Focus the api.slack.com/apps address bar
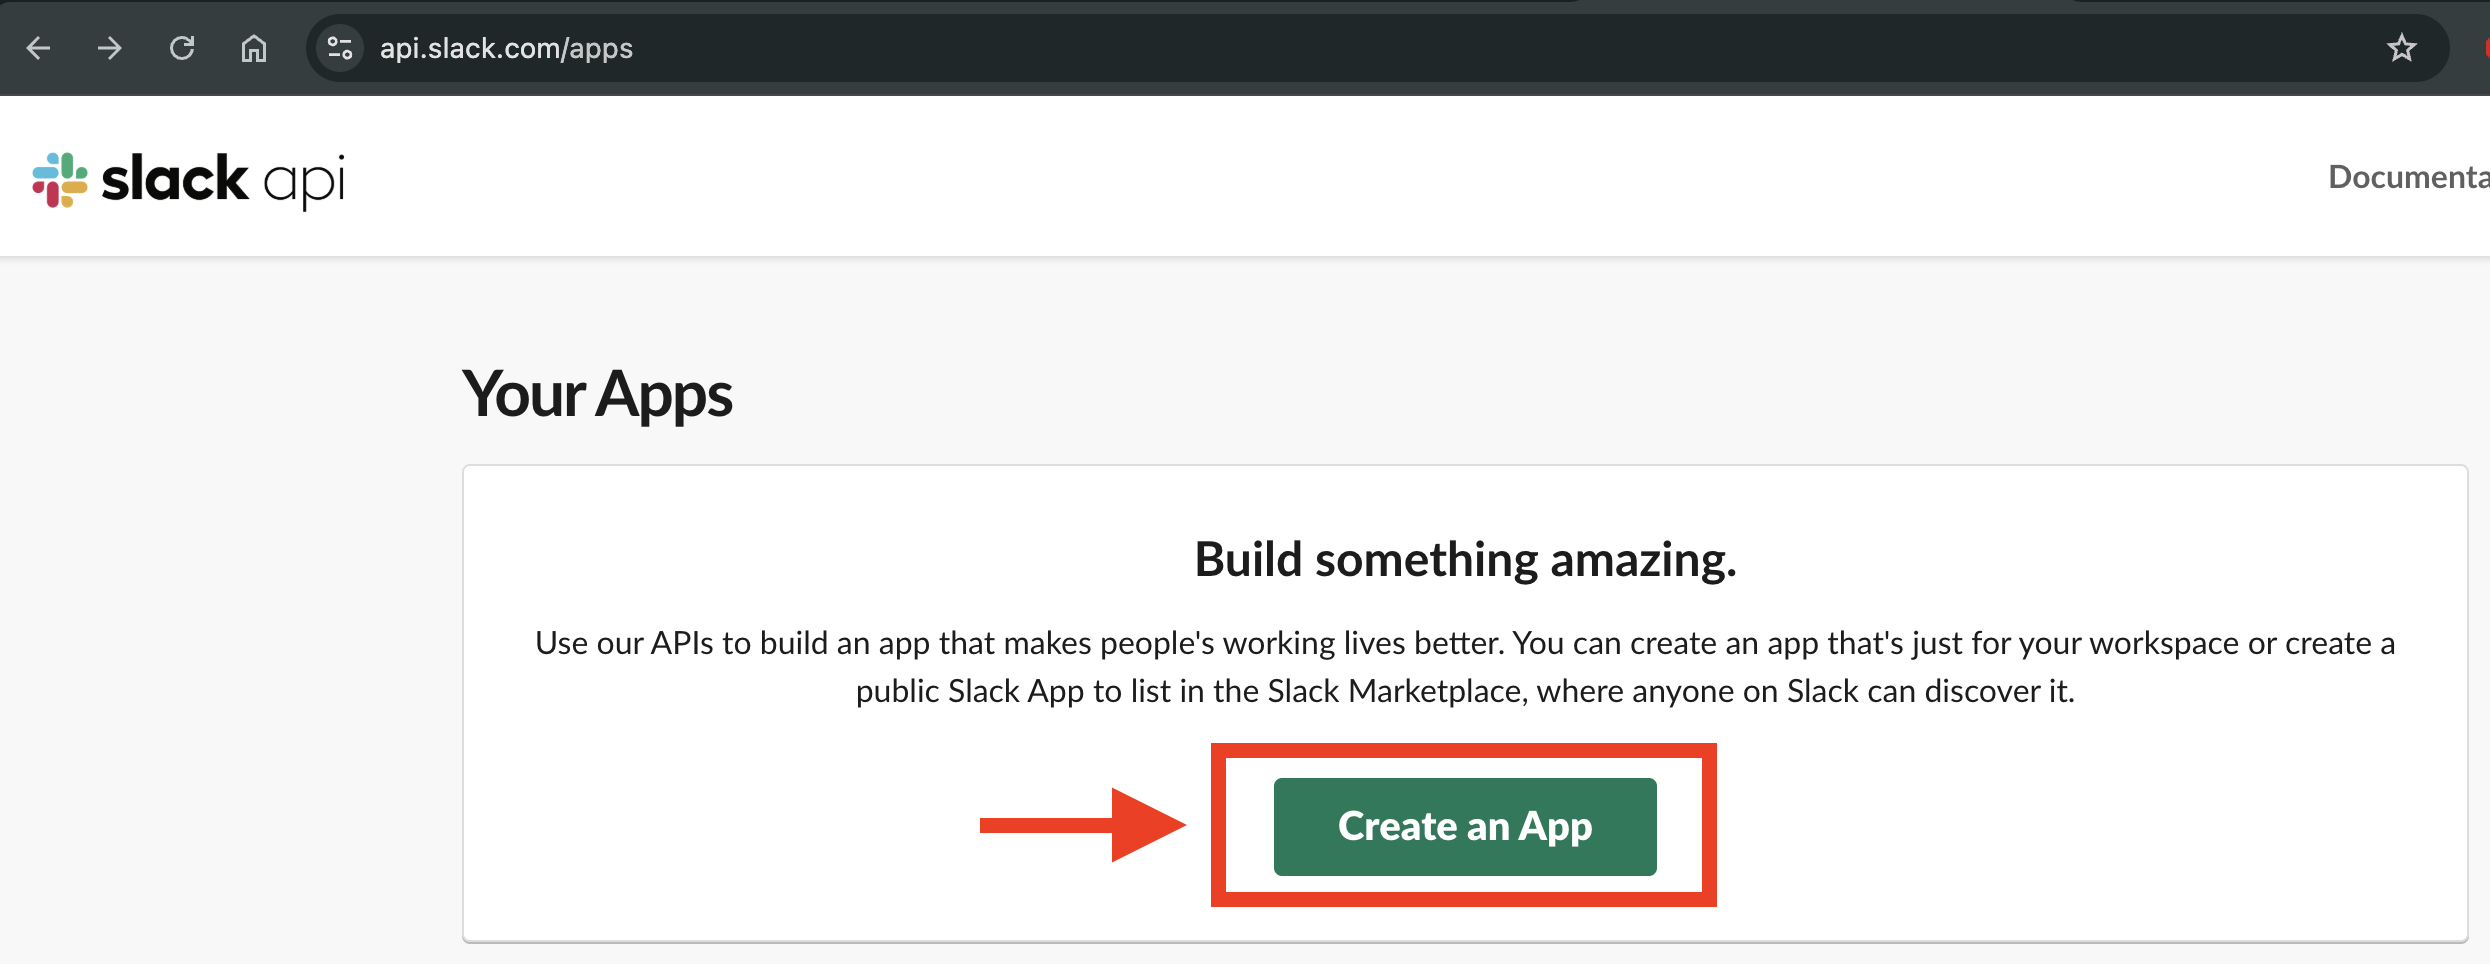This screenshot has width=2490, height=964. pos(1200,48)
